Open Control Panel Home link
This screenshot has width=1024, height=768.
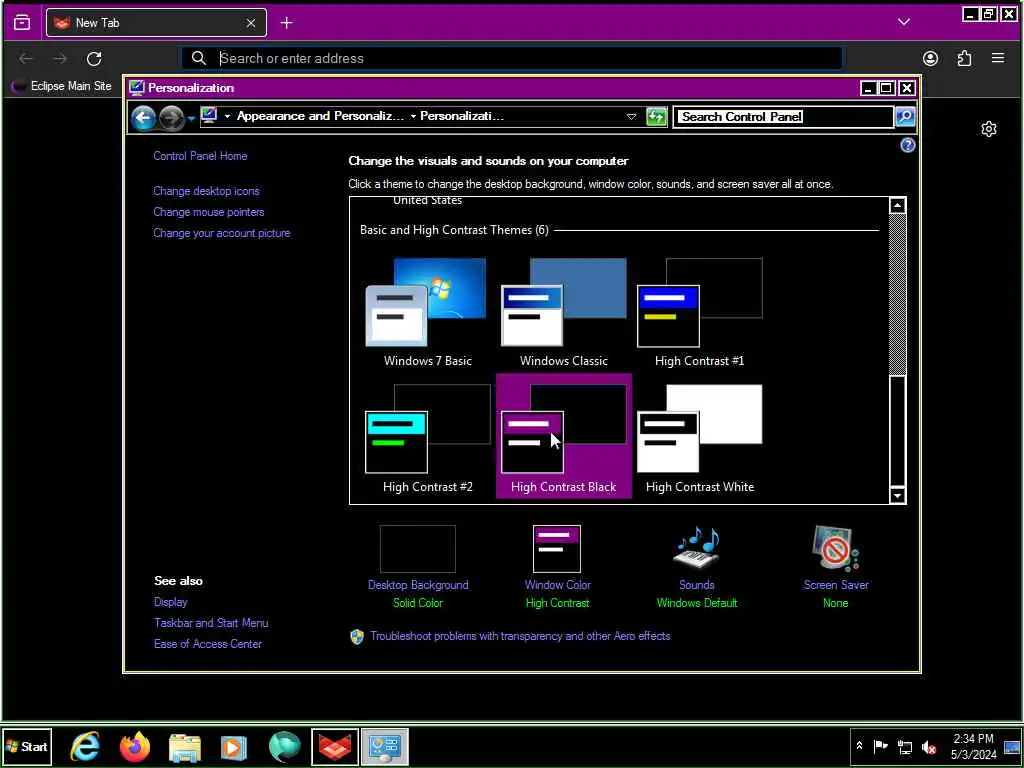coord(200,156)
